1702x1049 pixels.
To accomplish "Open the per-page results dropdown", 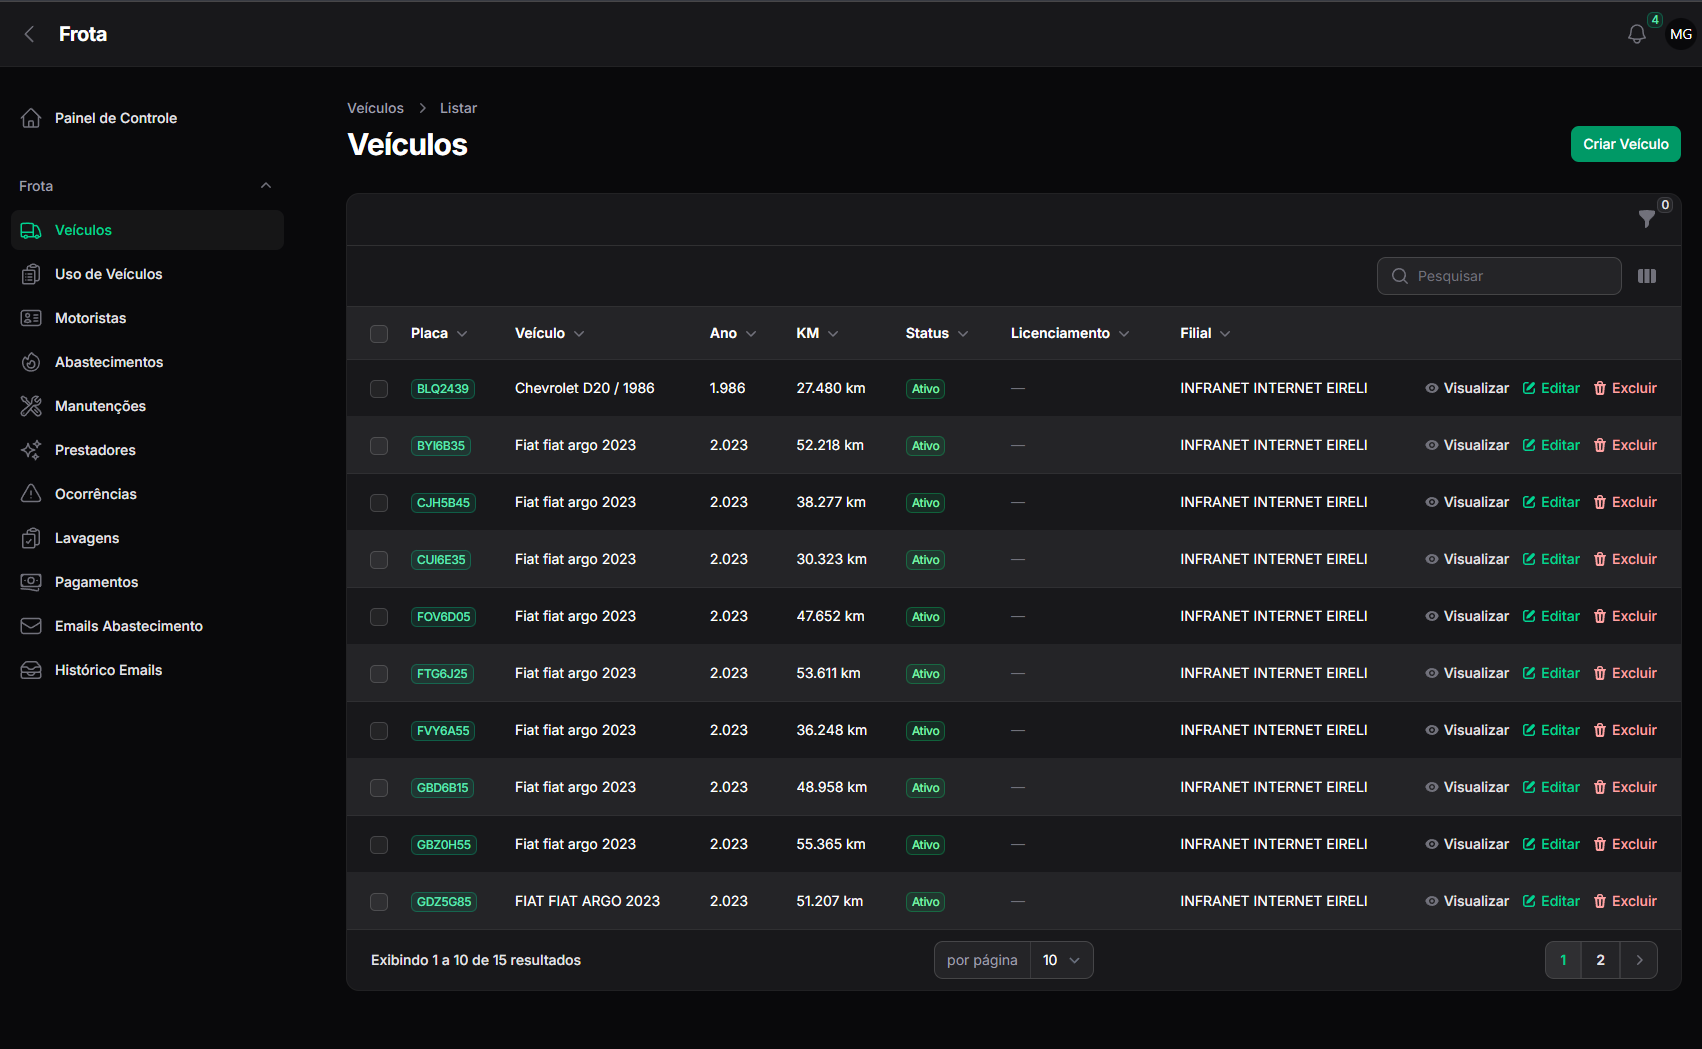I will pos(1061,960).
